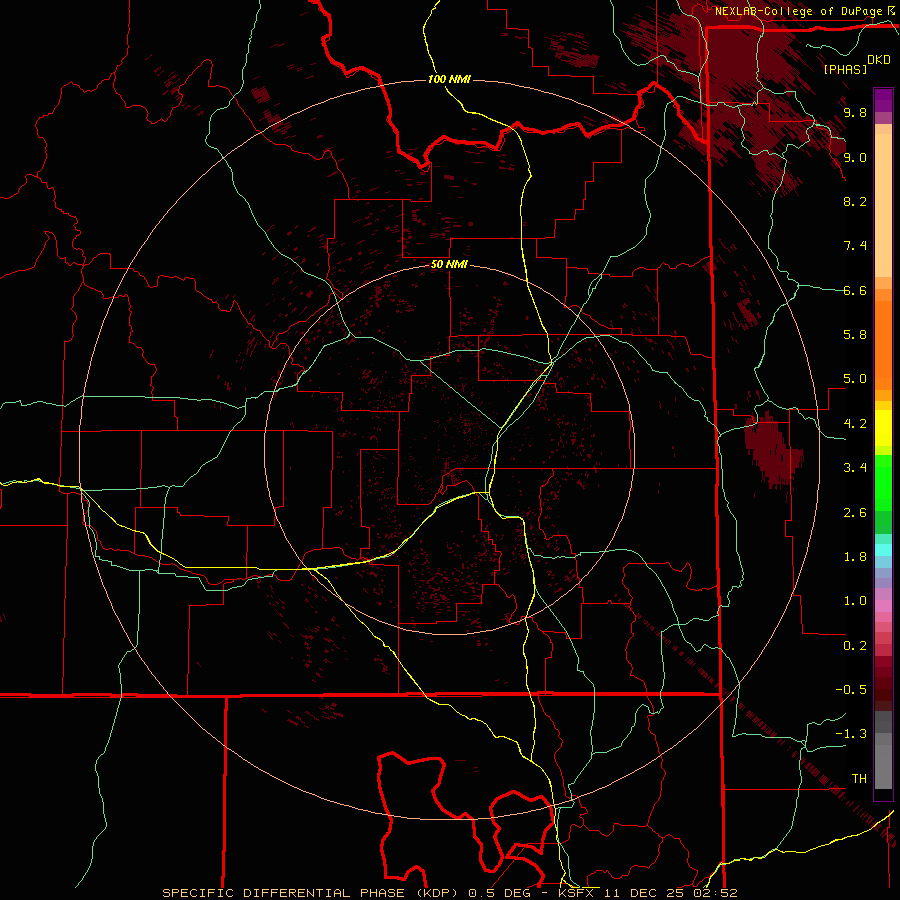Pick the light peach segment of the color bar
This screenshot has height=900, width=900.
coord(883,205)
